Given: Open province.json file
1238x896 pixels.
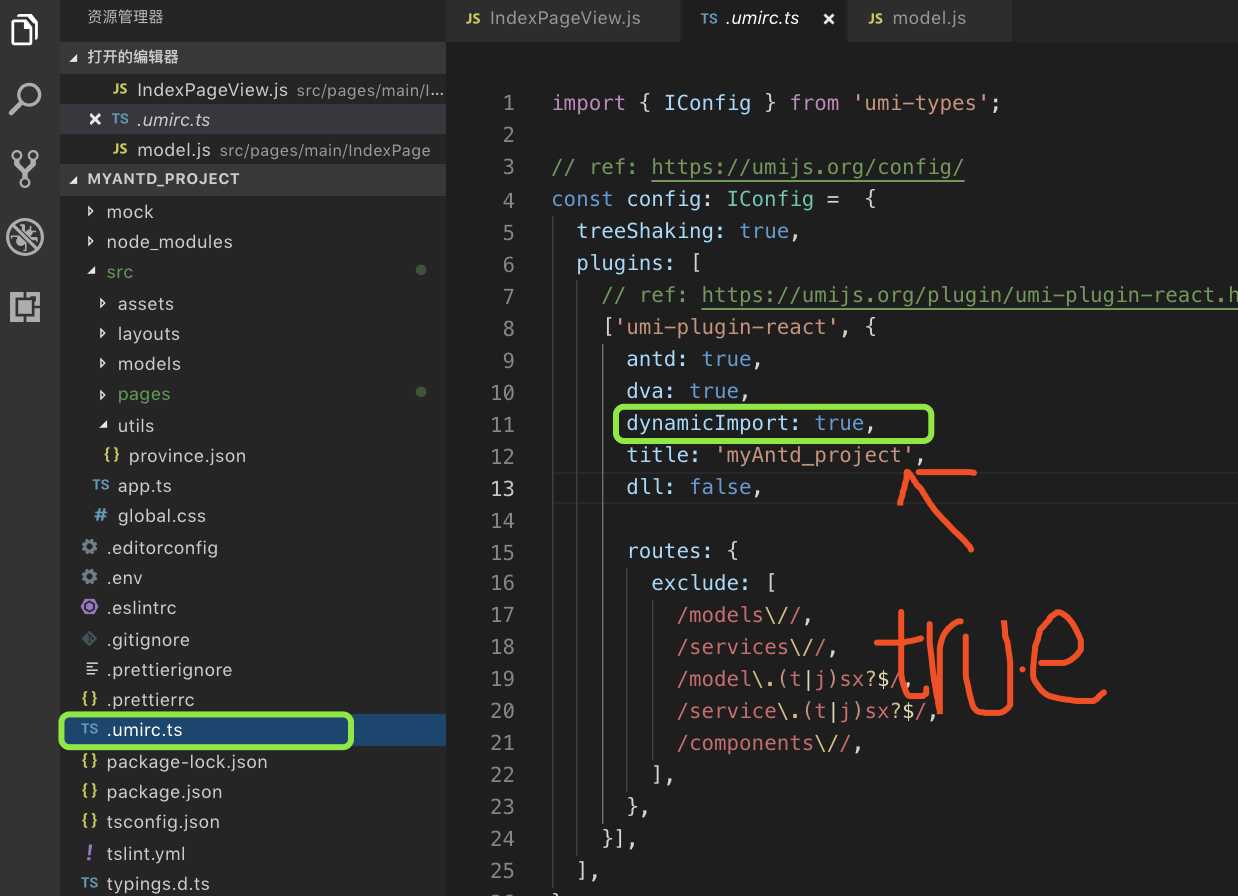Looking at the screenshot, I should coord(187,456).
